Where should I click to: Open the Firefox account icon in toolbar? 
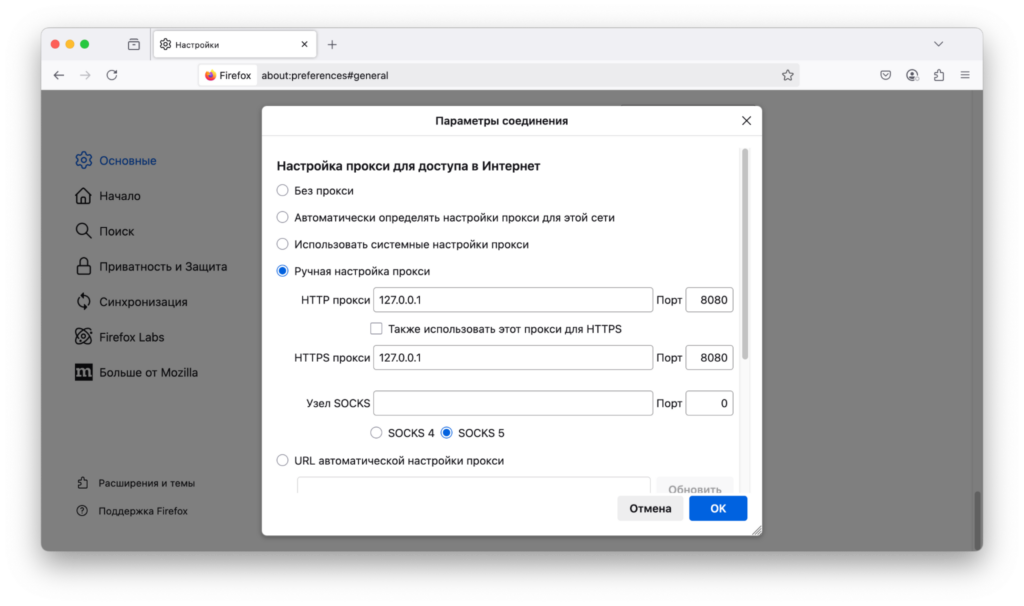click(911, 74)
